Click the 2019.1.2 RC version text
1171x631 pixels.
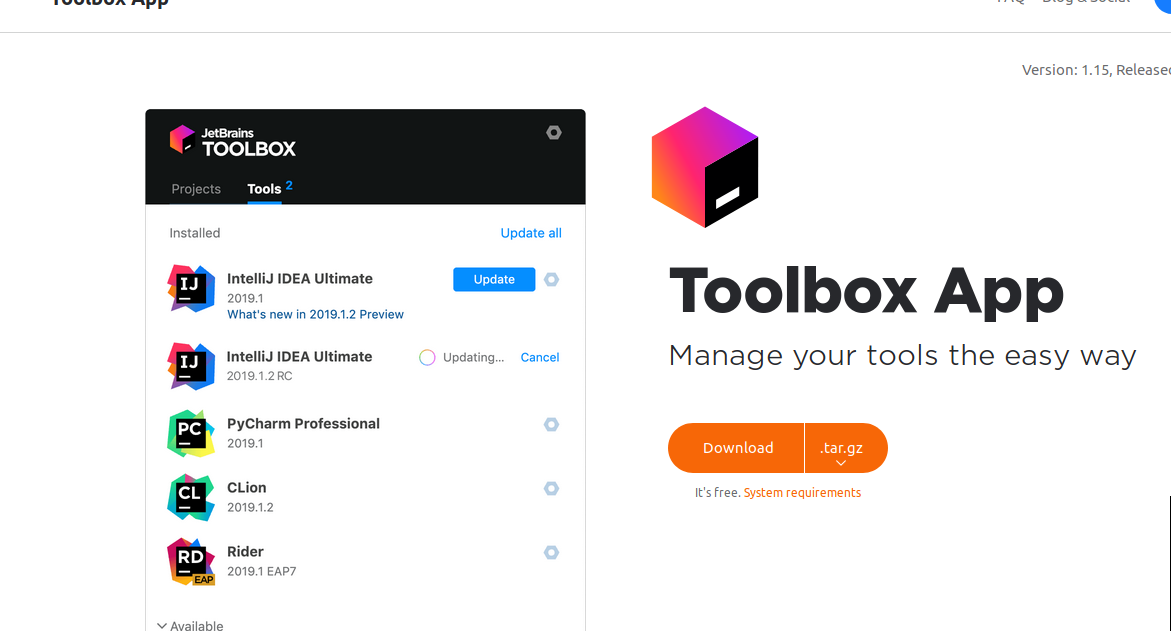coord(259,376)
